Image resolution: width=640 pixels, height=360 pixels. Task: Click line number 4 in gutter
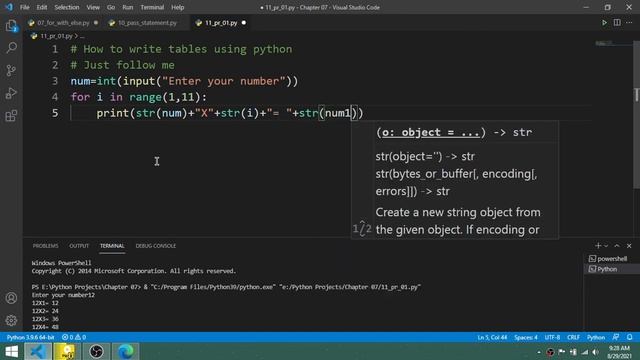click(x=55, y=97)
